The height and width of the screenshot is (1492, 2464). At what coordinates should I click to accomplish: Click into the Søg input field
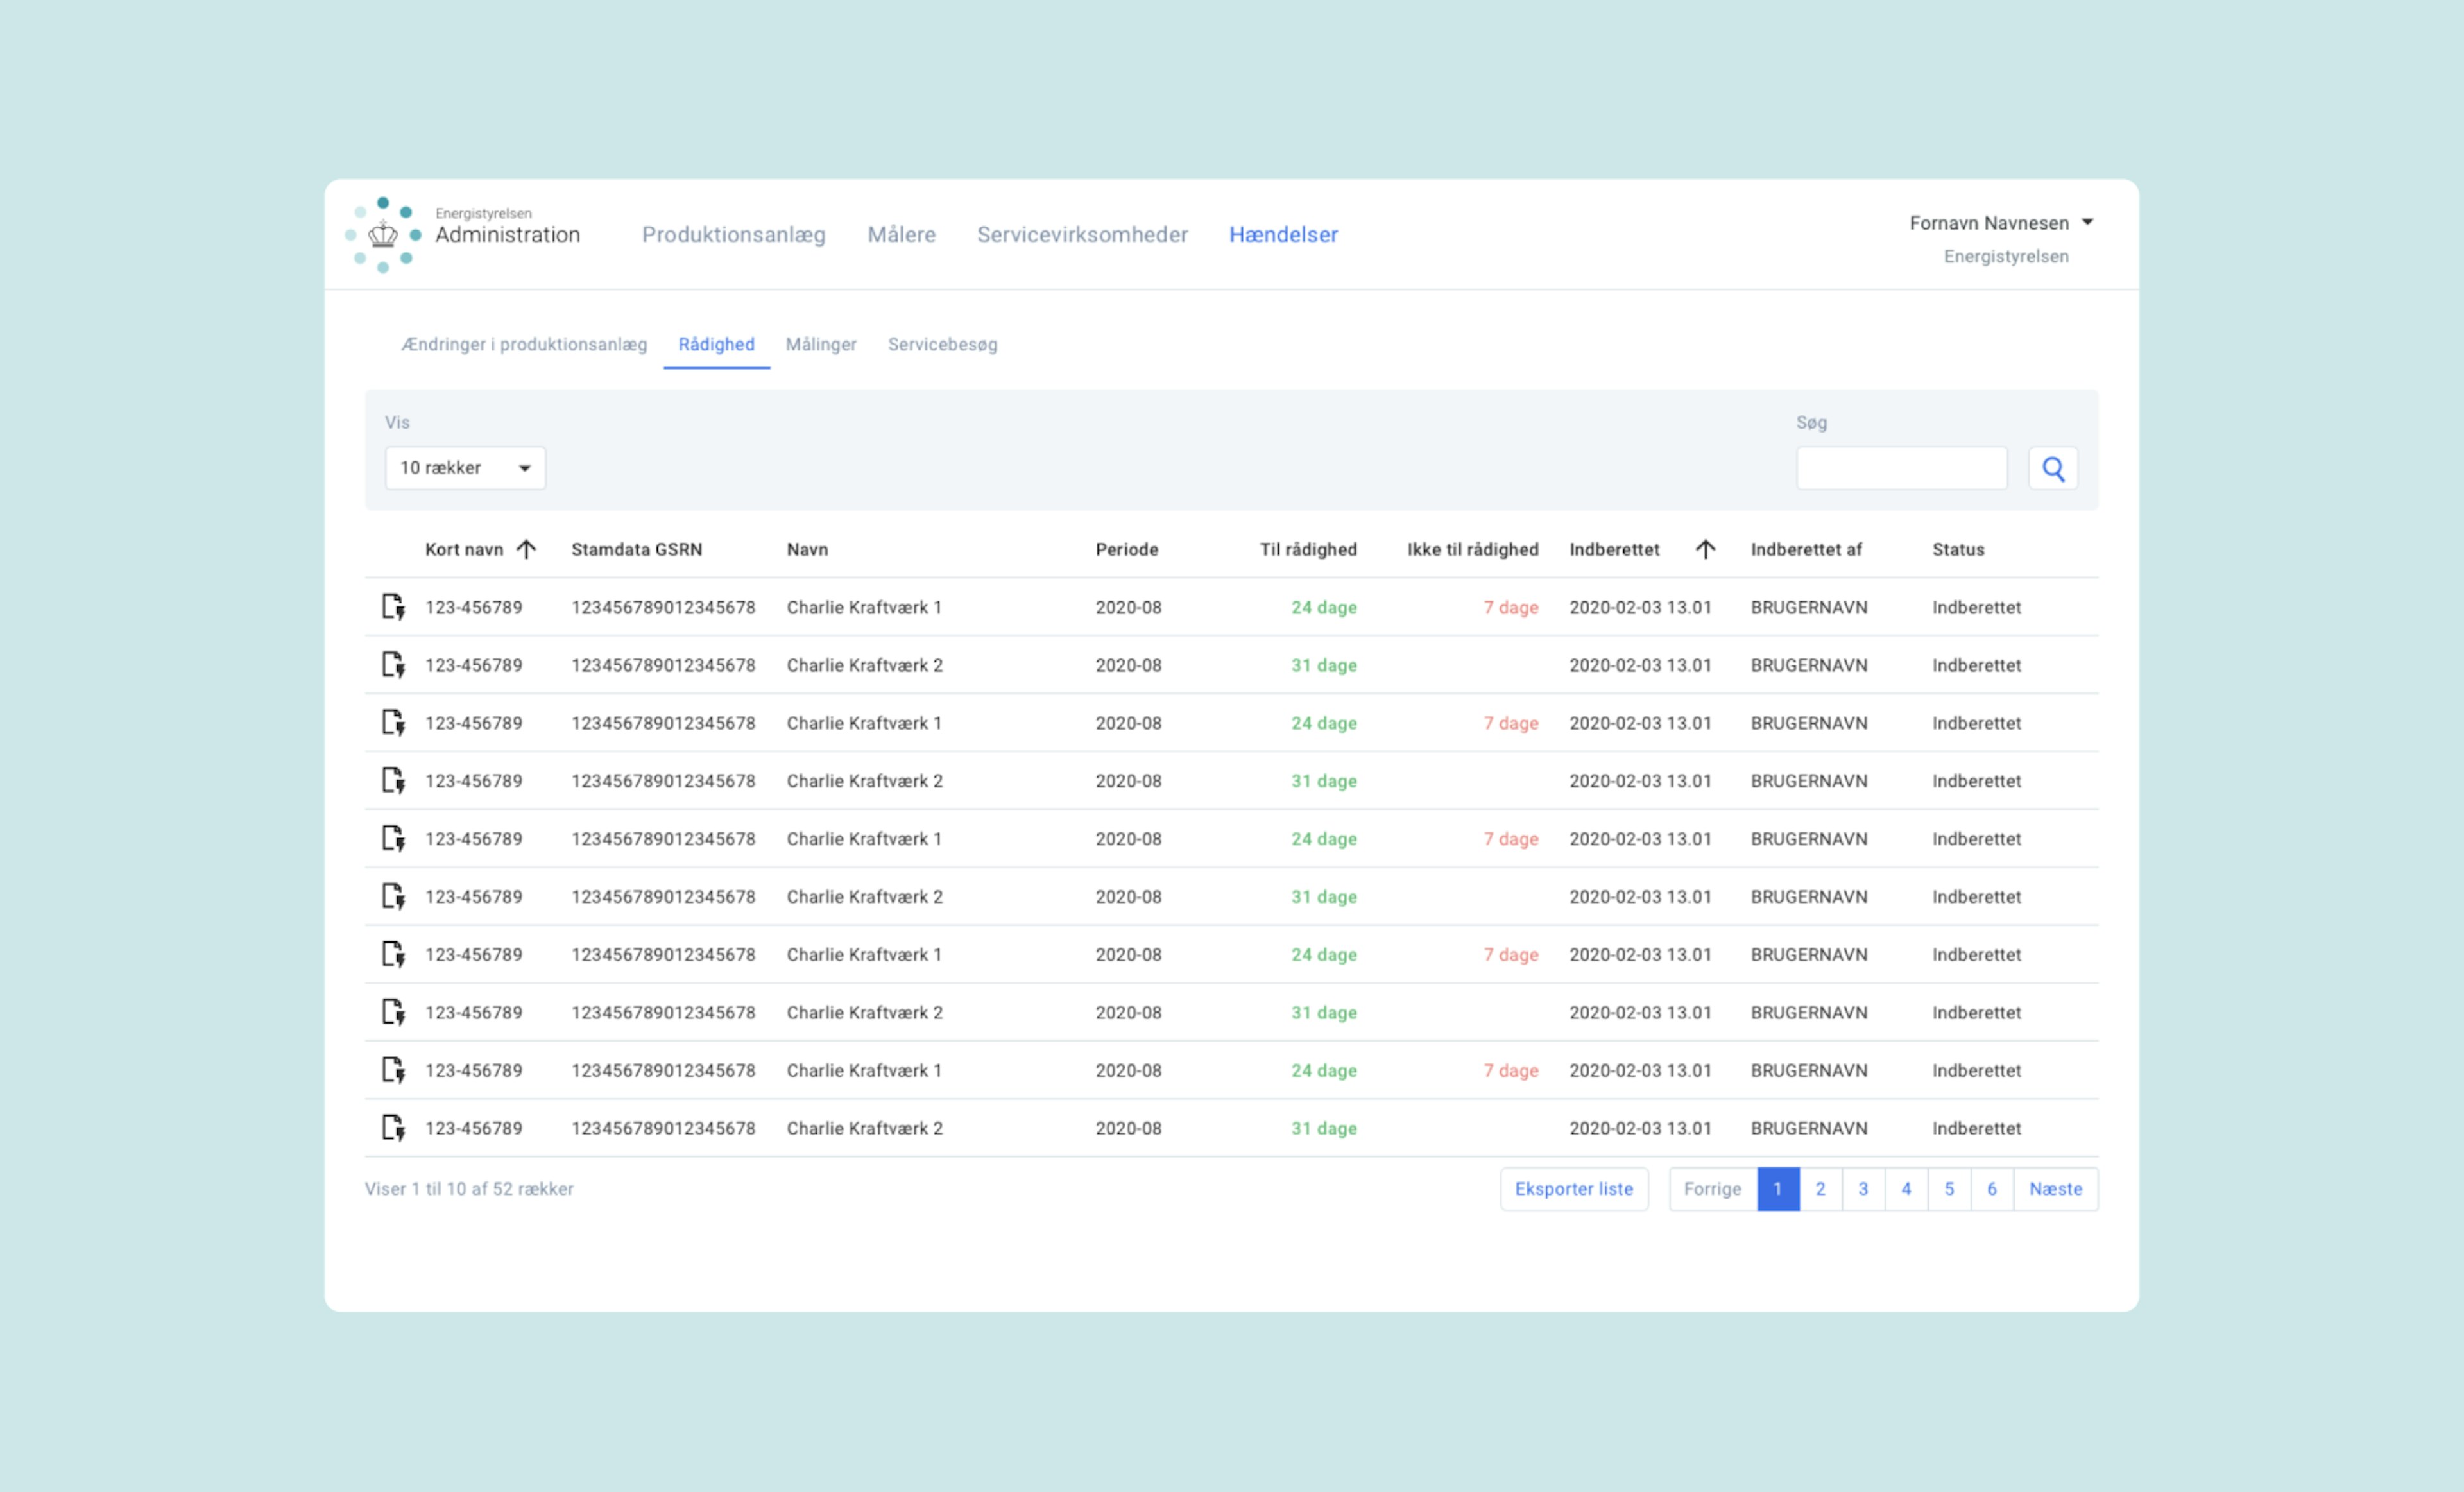click(x=1901, y=468)
